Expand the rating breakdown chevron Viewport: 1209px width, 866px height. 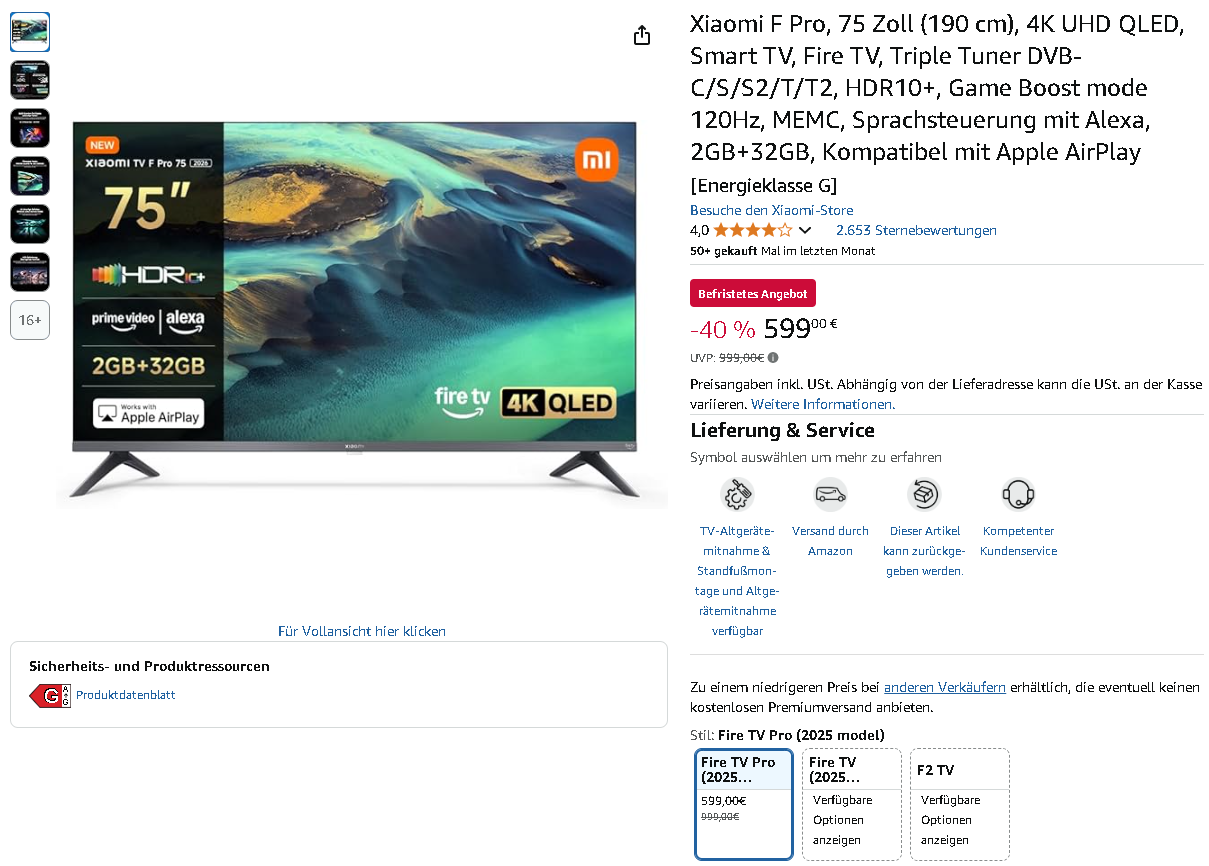(804, 231)
